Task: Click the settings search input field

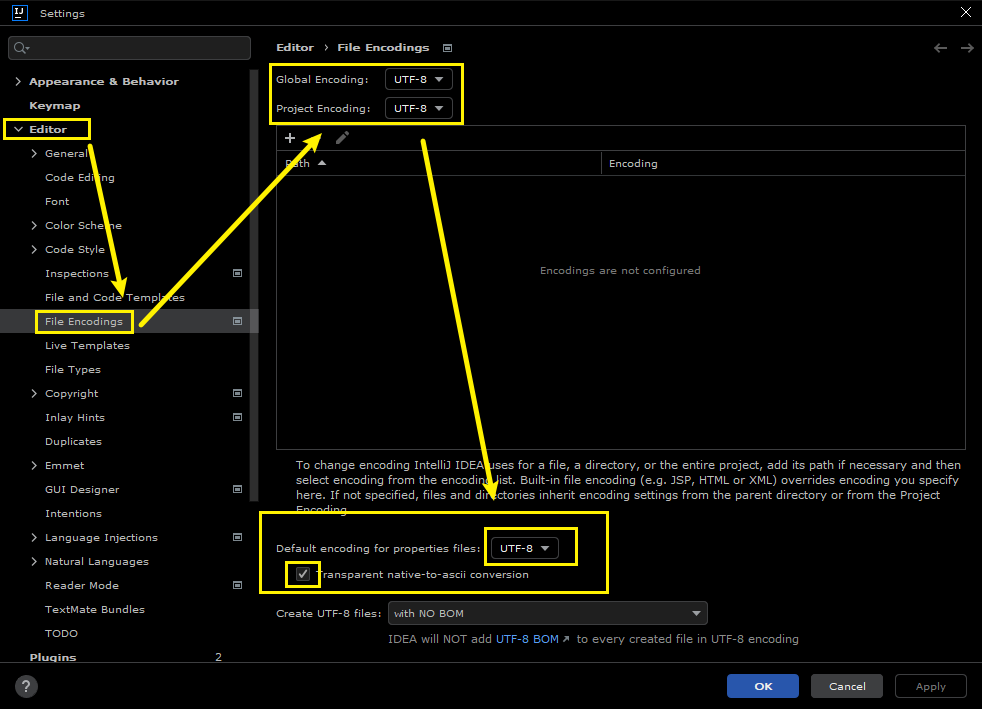Action: pos(130,48)
